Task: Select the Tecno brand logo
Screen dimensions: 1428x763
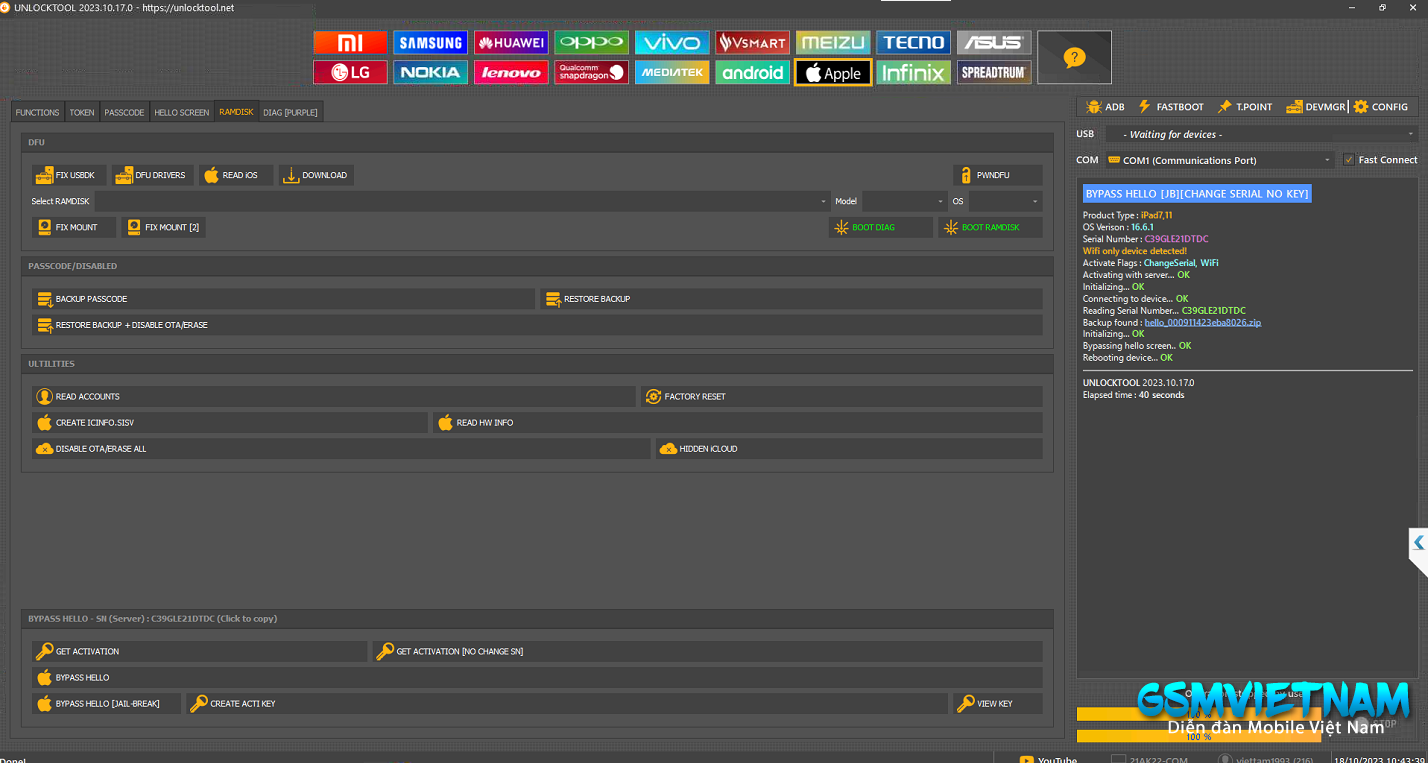Action: click(914, 42)
